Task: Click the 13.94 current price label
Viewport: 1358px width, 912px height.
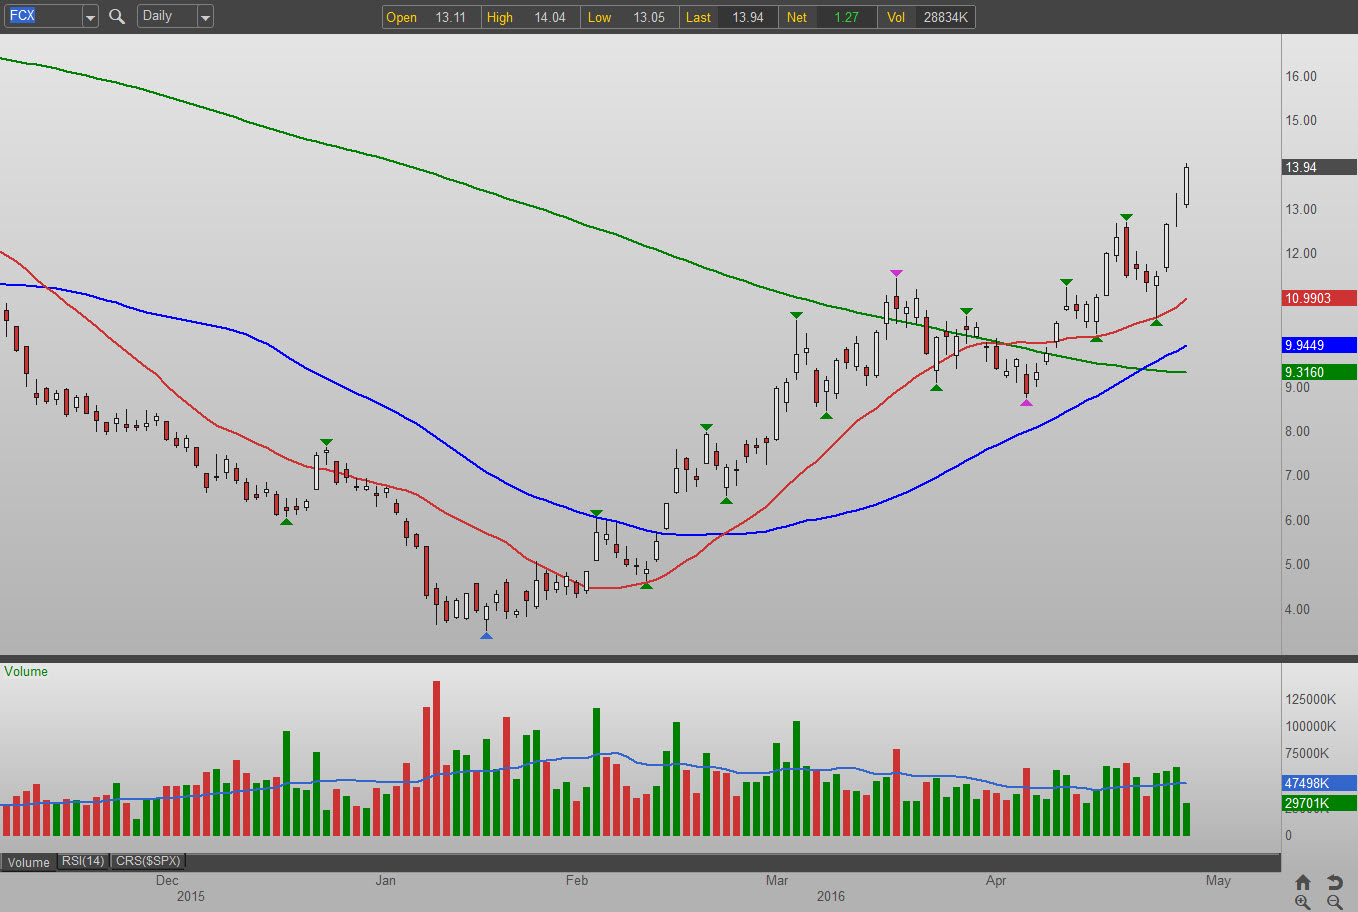Action: click(1319, 167)
